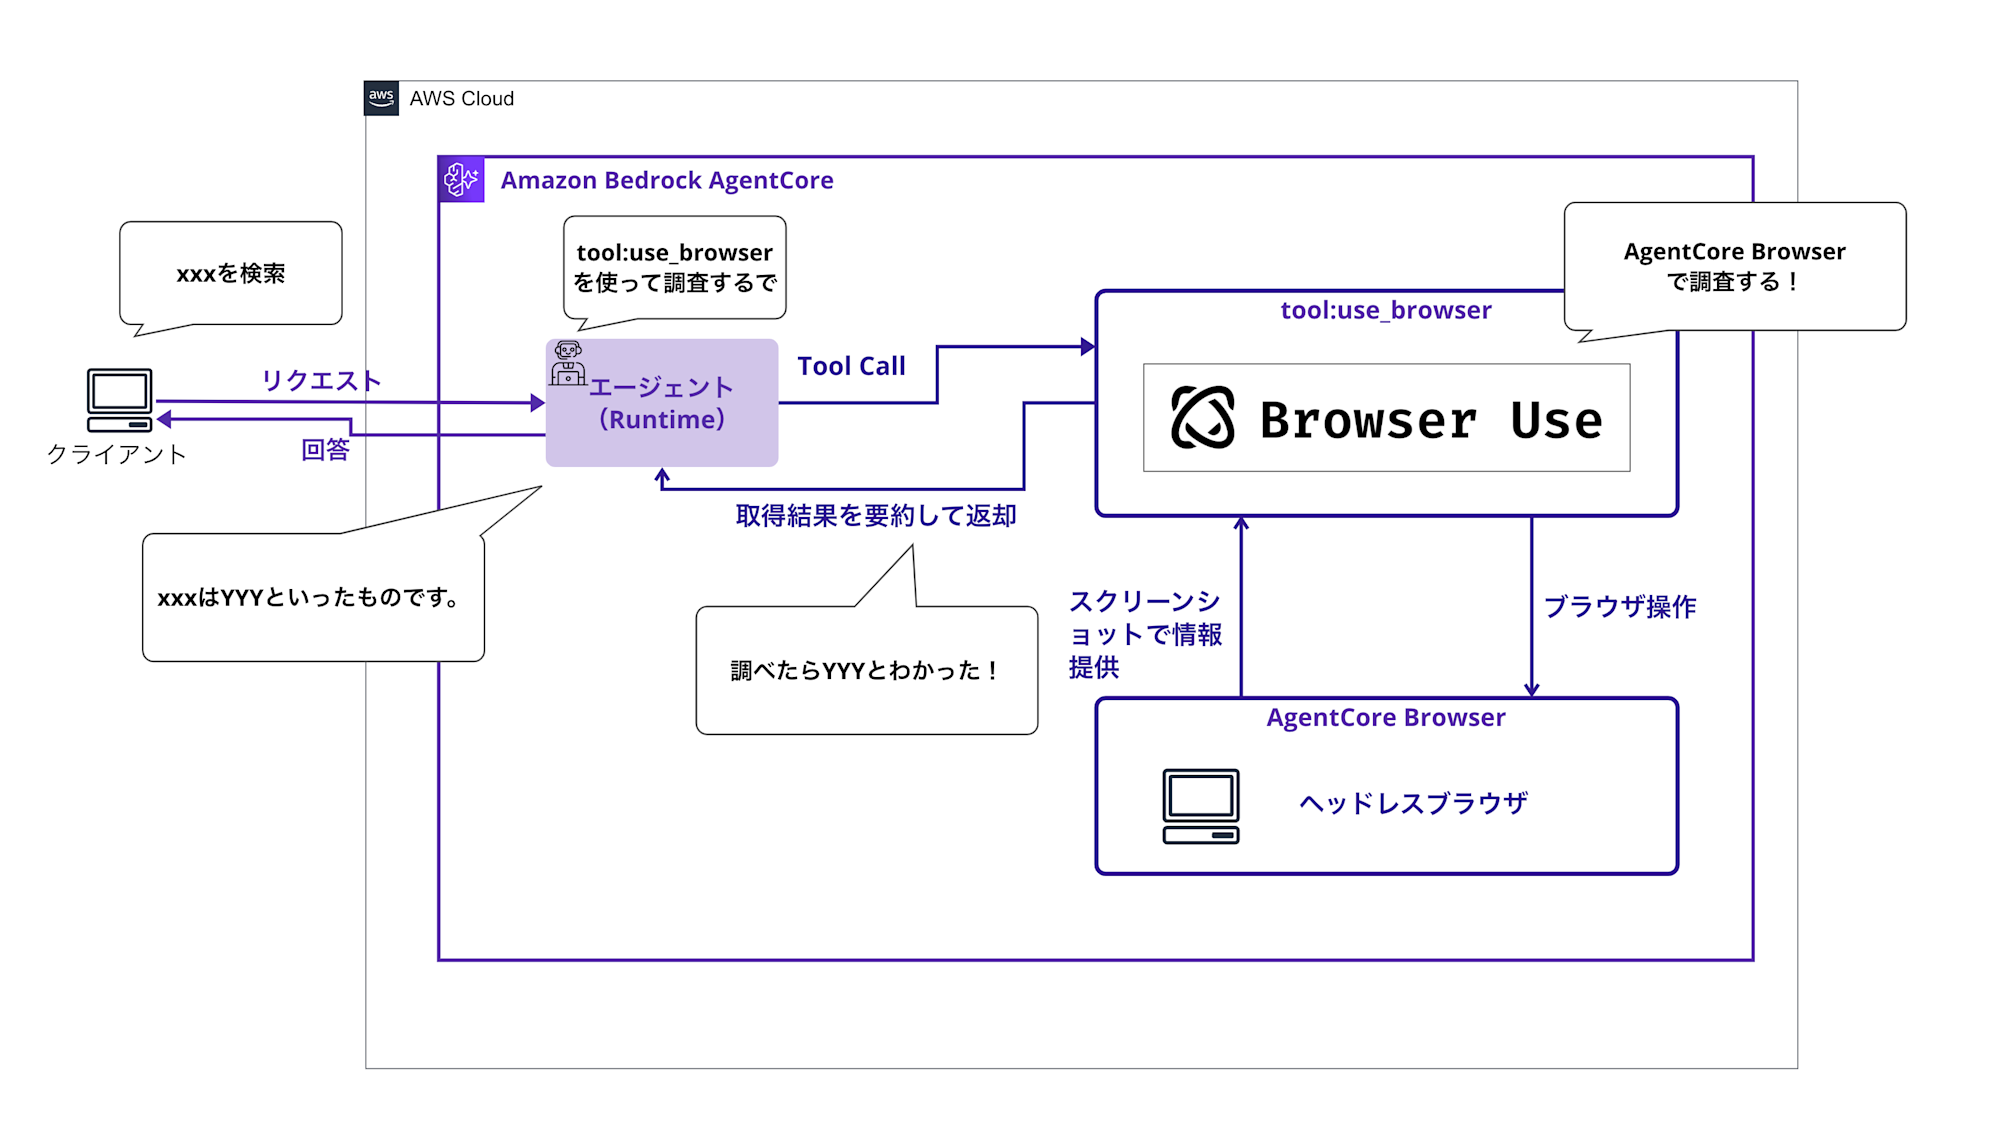Click the tool:use_browserを使って調査するで bubble

click(675, 268)
